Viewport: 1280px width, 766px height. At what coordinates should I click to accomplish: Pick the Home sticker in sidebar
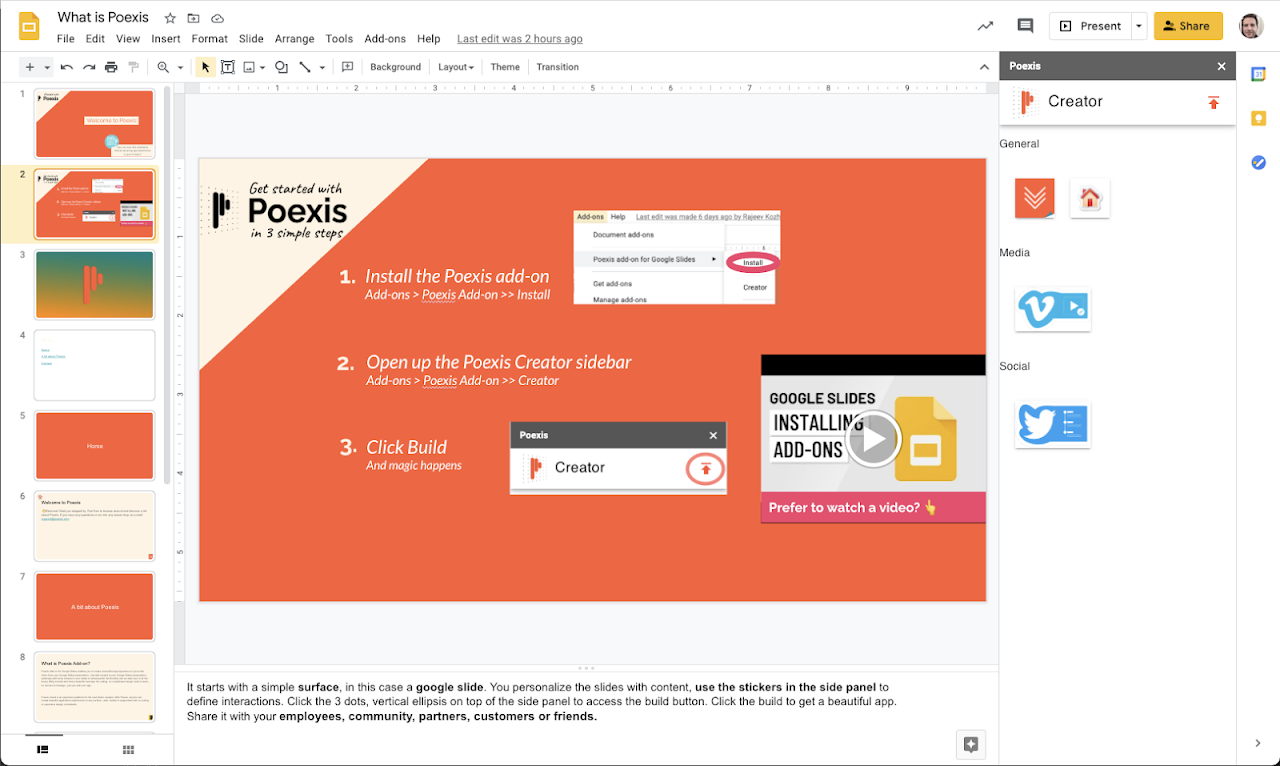(1090, 198)
